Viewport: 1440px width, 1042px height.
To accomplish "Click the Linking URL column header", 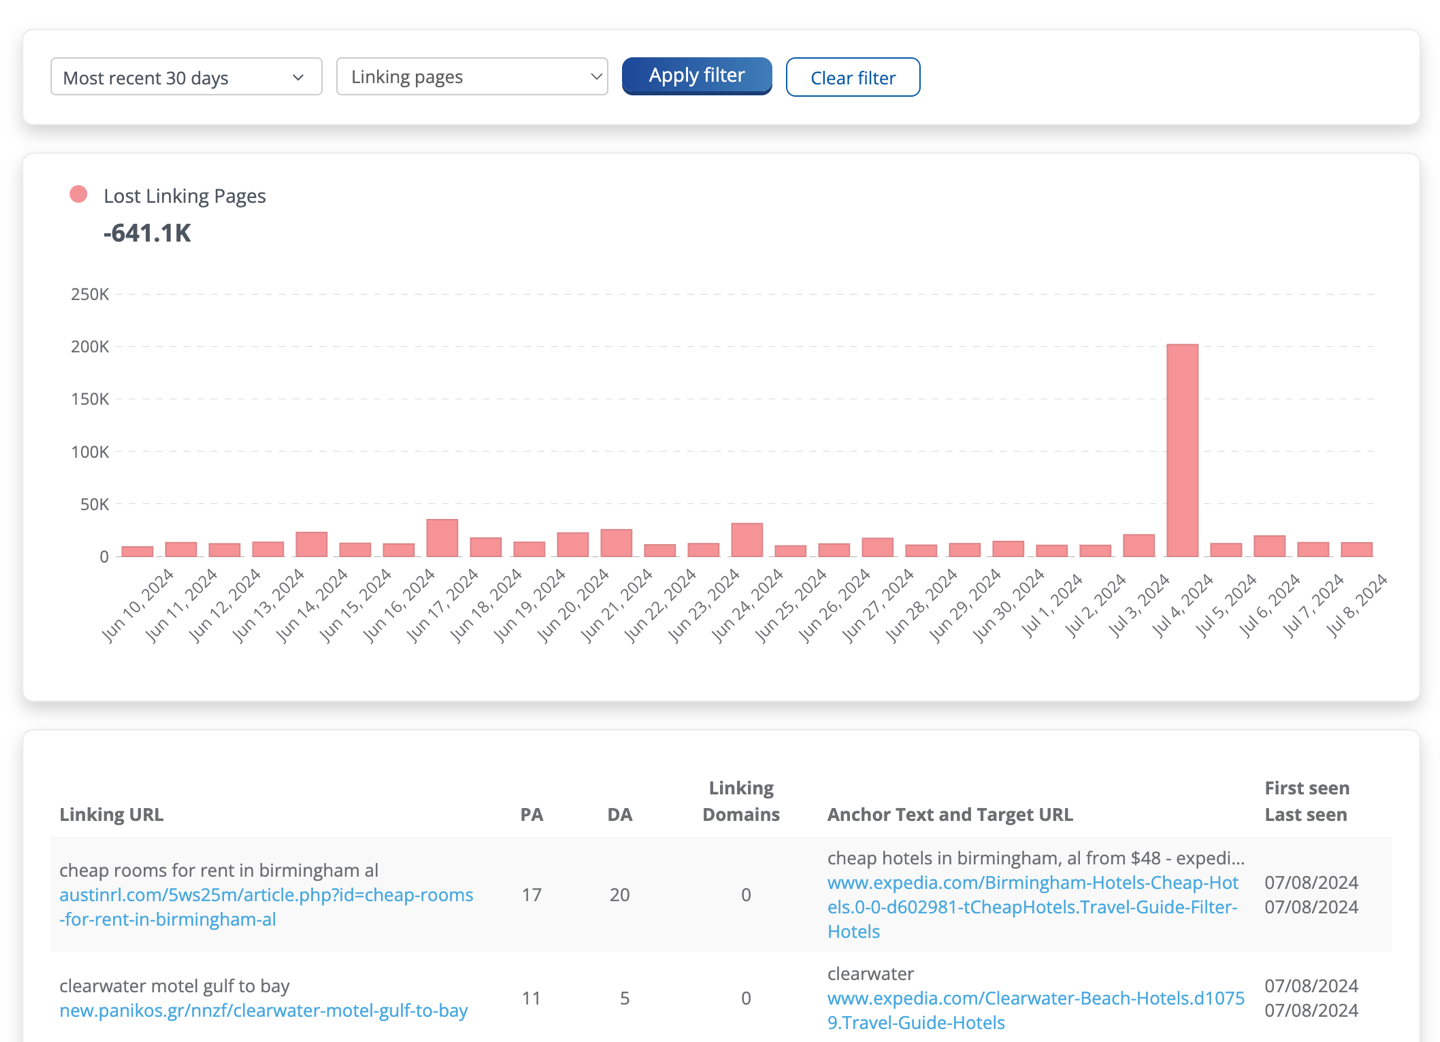I will (x=111, y=814).
